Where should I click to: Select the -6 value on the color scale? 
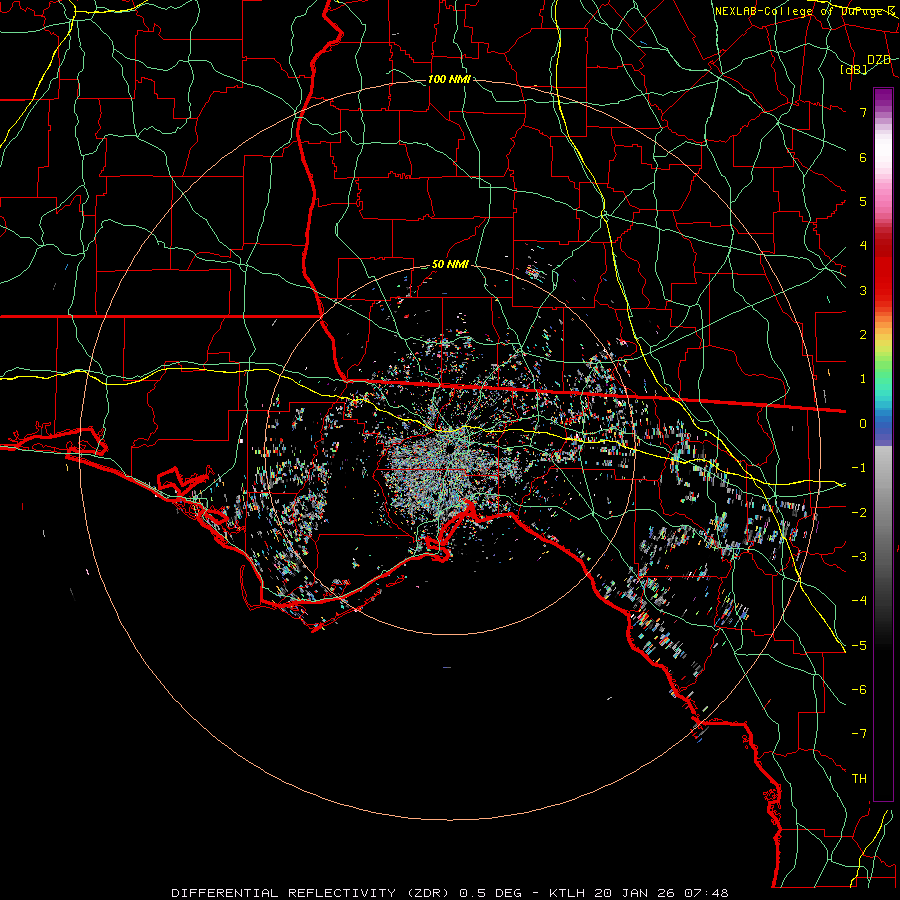(x=859, y=690)
